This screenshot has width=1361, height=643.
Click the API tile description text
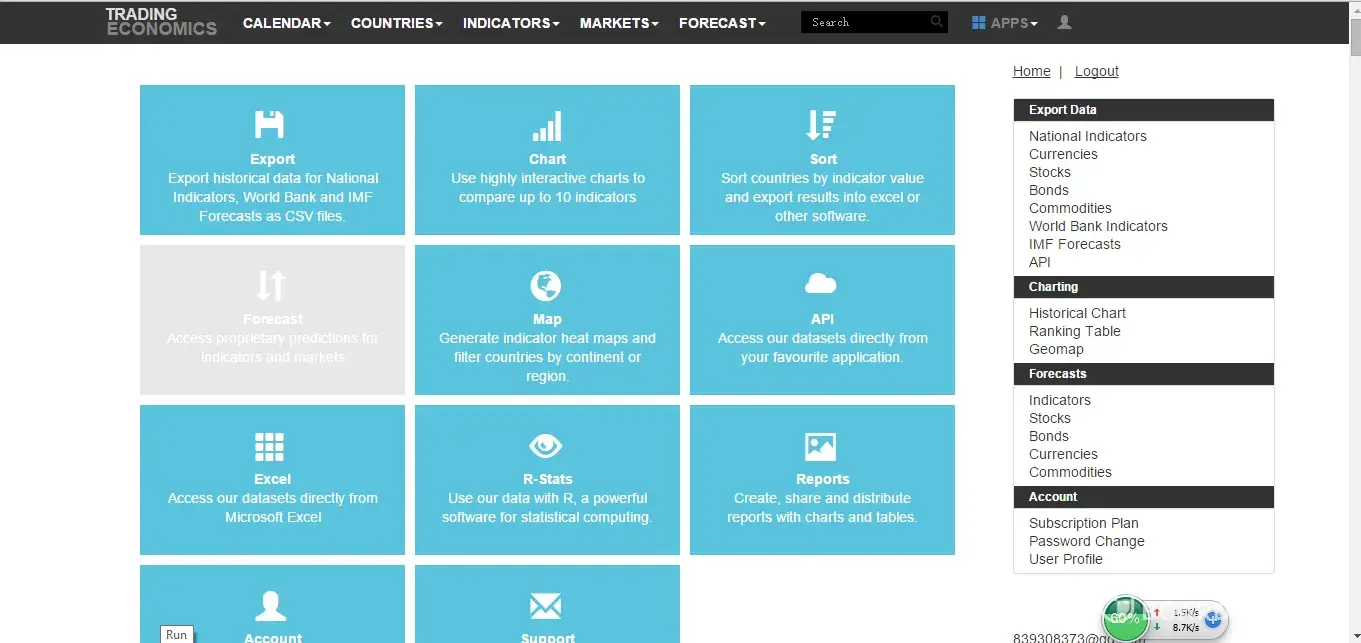click(x=822, y=348)
